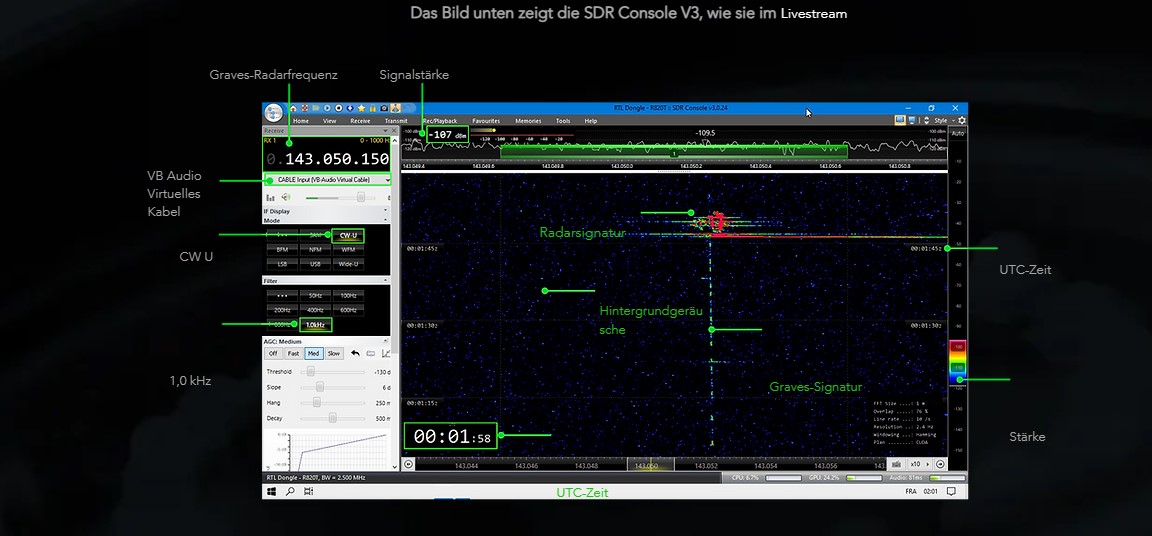Click the circle arrow button right of x10
This screenshot has height=536, width=1152.
940,464
